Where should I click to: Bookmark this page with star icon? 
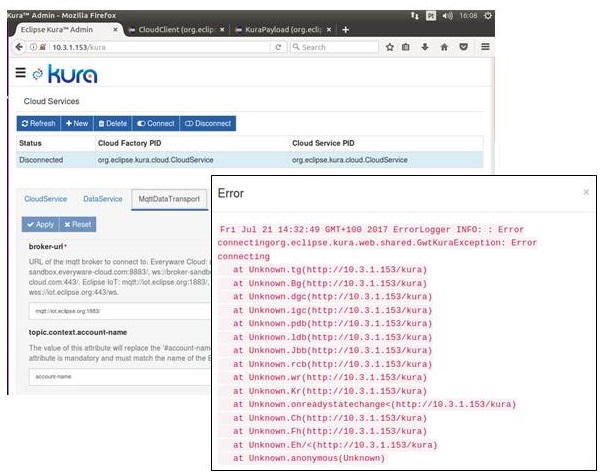tap(390, 47)
